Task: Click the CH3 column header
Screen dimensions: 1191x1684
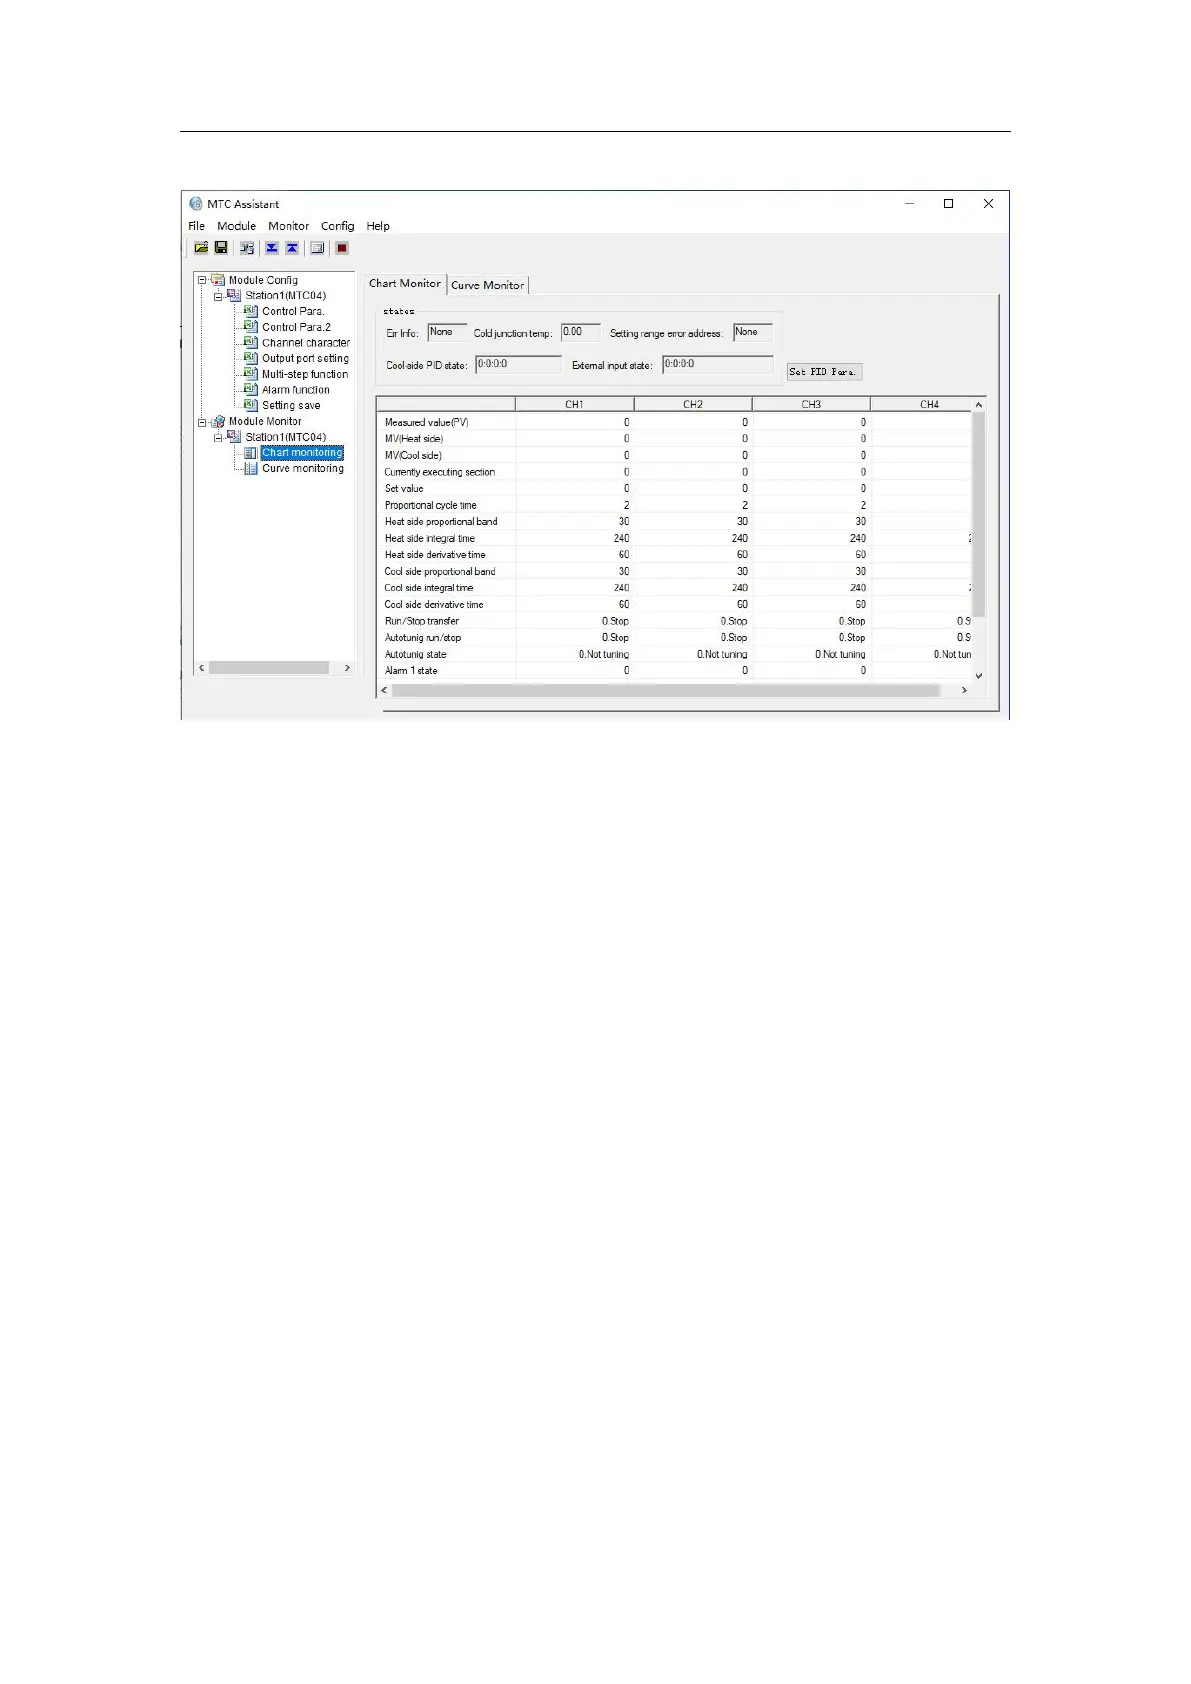Action: pyautogui.click(x=811, y=404)
